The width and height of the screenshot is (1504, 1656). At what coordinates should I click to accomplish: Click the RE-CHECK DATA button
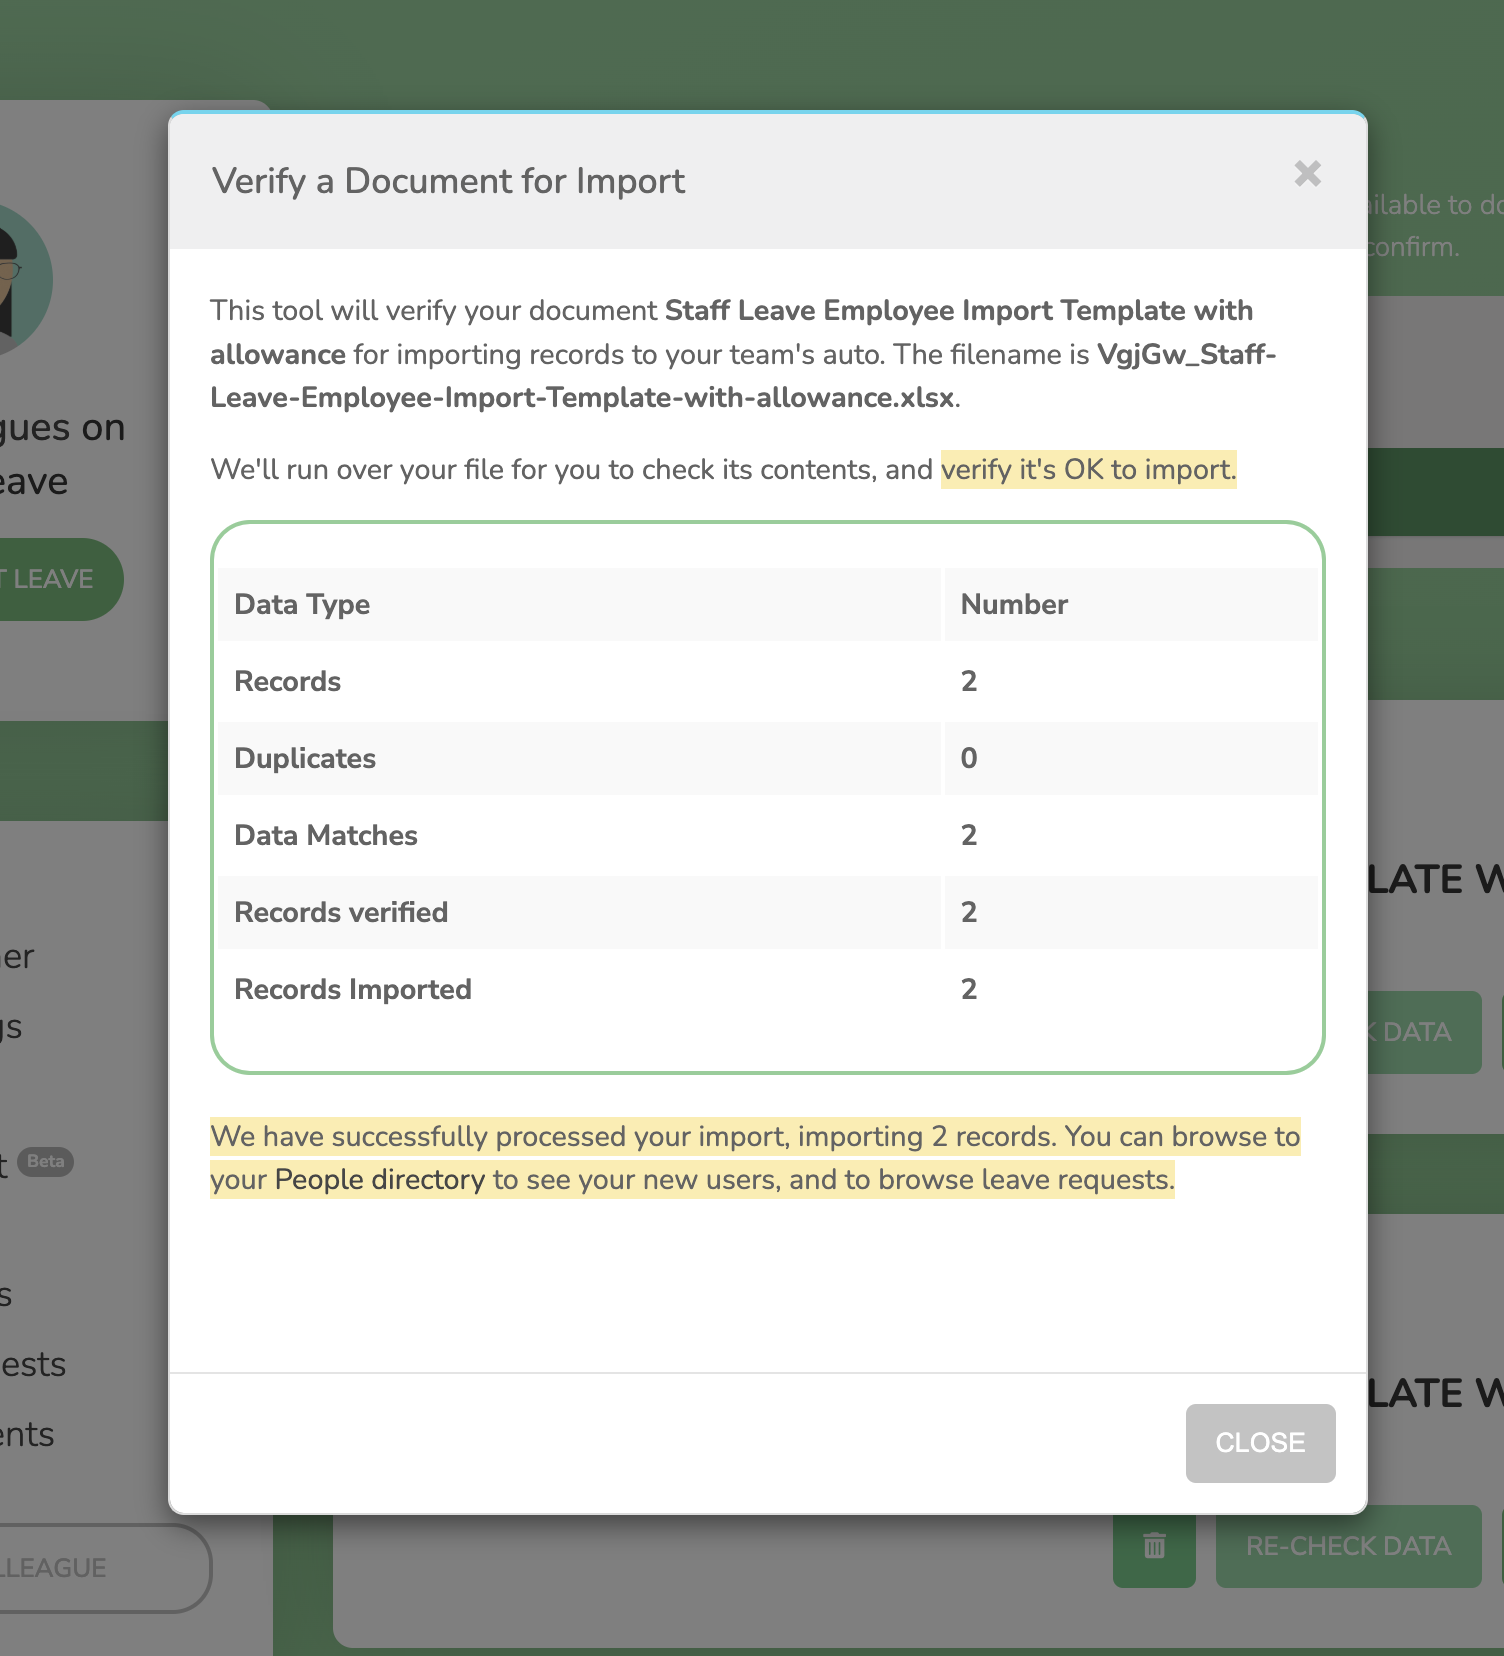click(x=1348, y=1546)
